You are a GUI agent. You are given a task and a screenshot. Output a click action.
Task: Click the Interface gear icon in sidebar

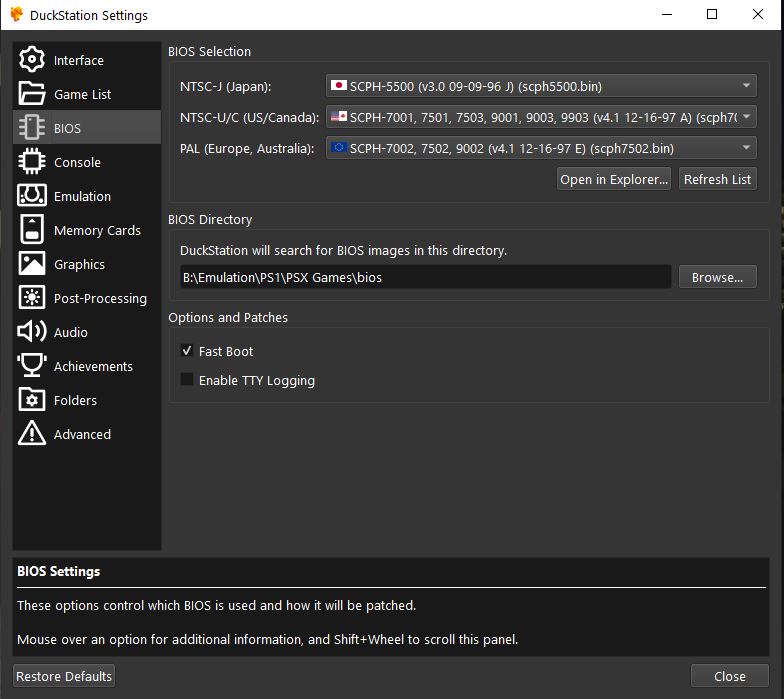32,60
